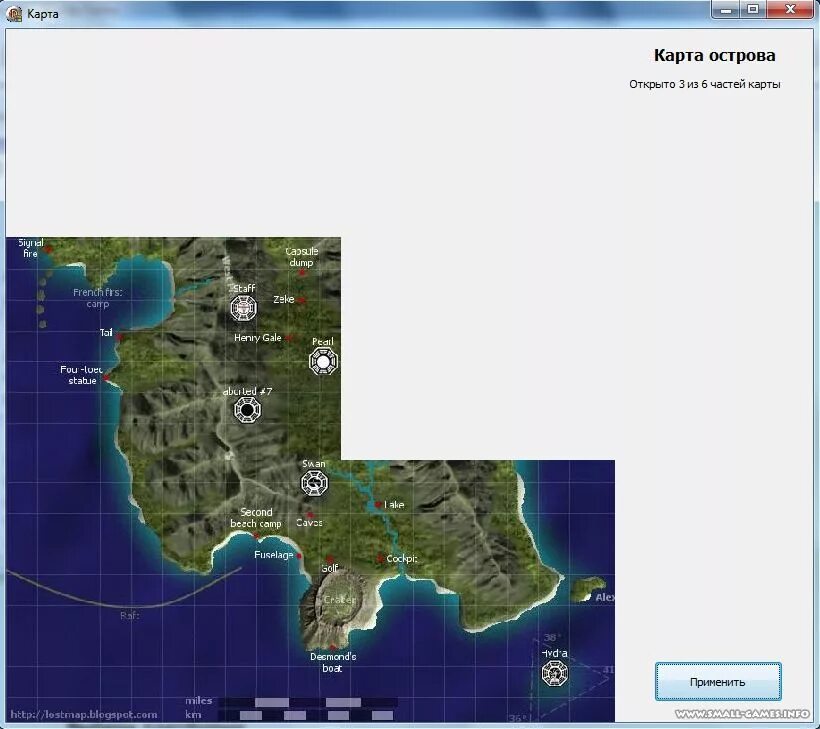Click the Crater label
820x729 pixels.
(x=339, y=600)
